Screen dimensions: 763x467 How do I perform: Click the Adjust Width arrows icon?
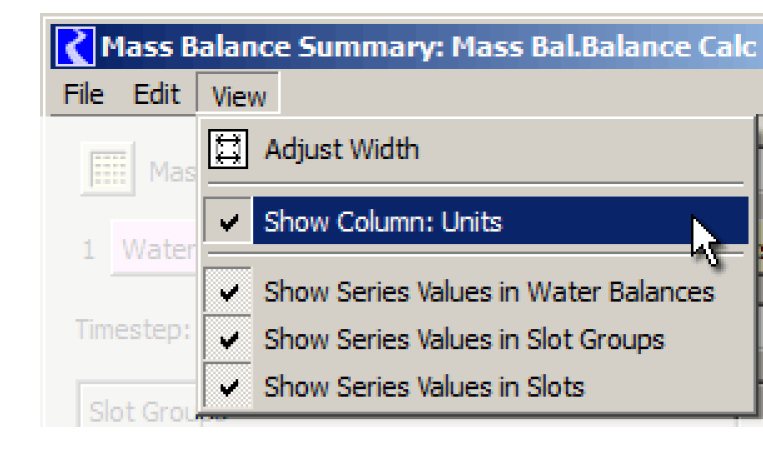(227, 150)
